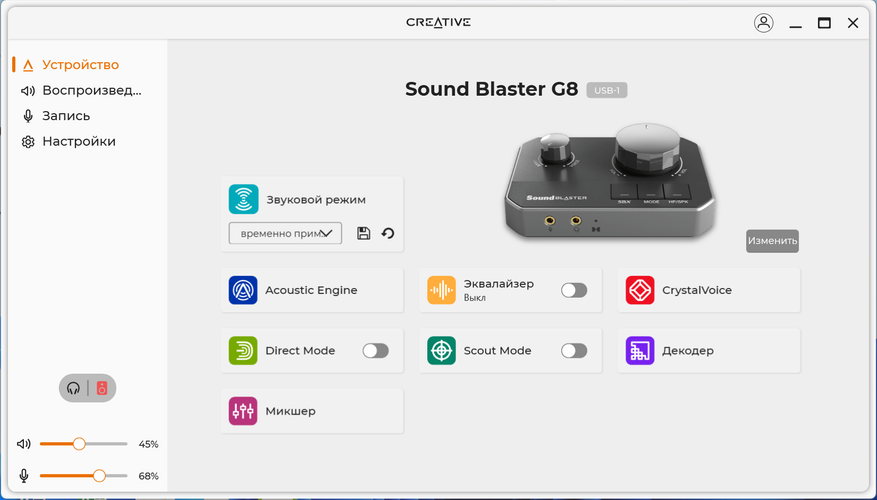Click the Изменить button
Screen dimensions: 877x500
point(772,241)
